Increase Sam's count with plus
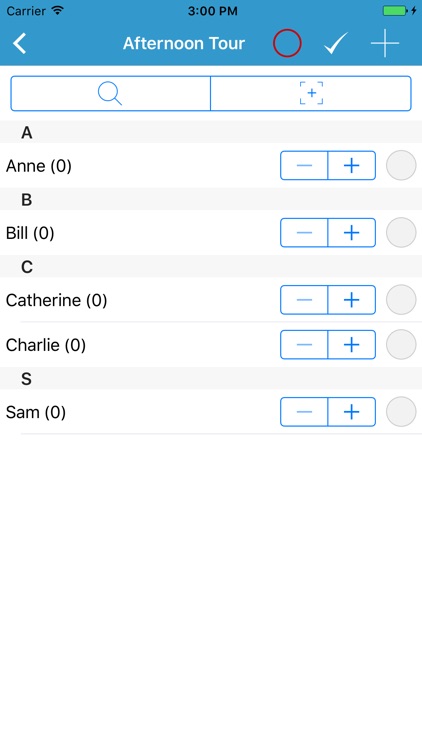 coord(352,412)
